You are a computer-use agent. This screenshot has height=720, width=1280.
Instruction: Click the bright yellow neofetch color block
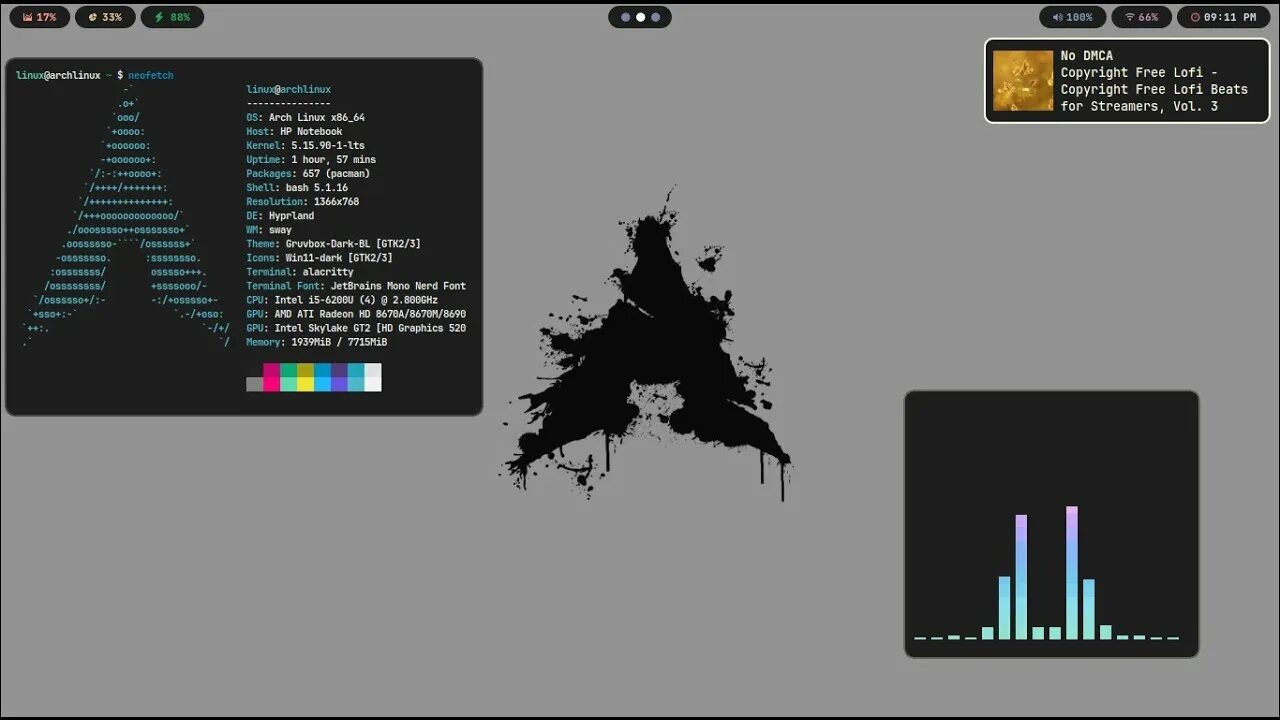(305, 384)
